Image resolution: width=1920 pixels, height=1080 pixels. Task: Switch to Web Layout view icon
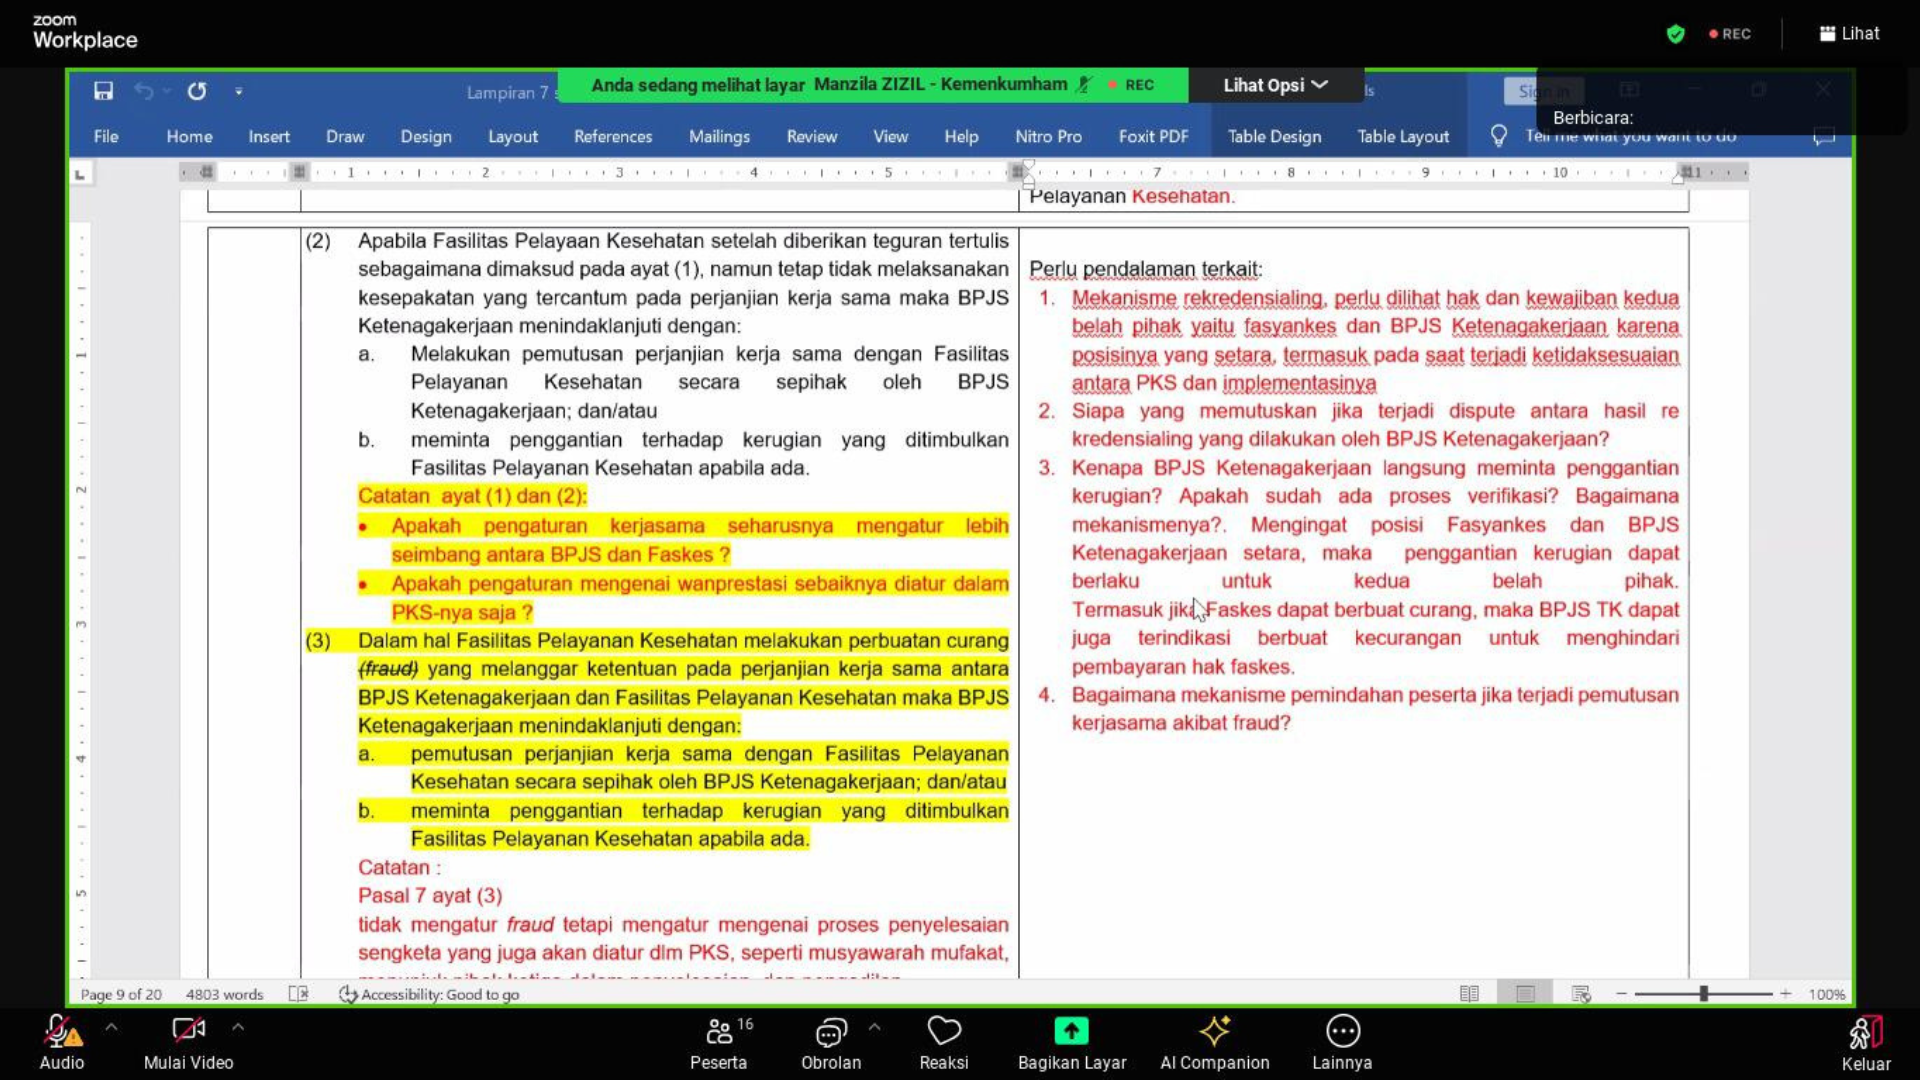[1581, 994]
